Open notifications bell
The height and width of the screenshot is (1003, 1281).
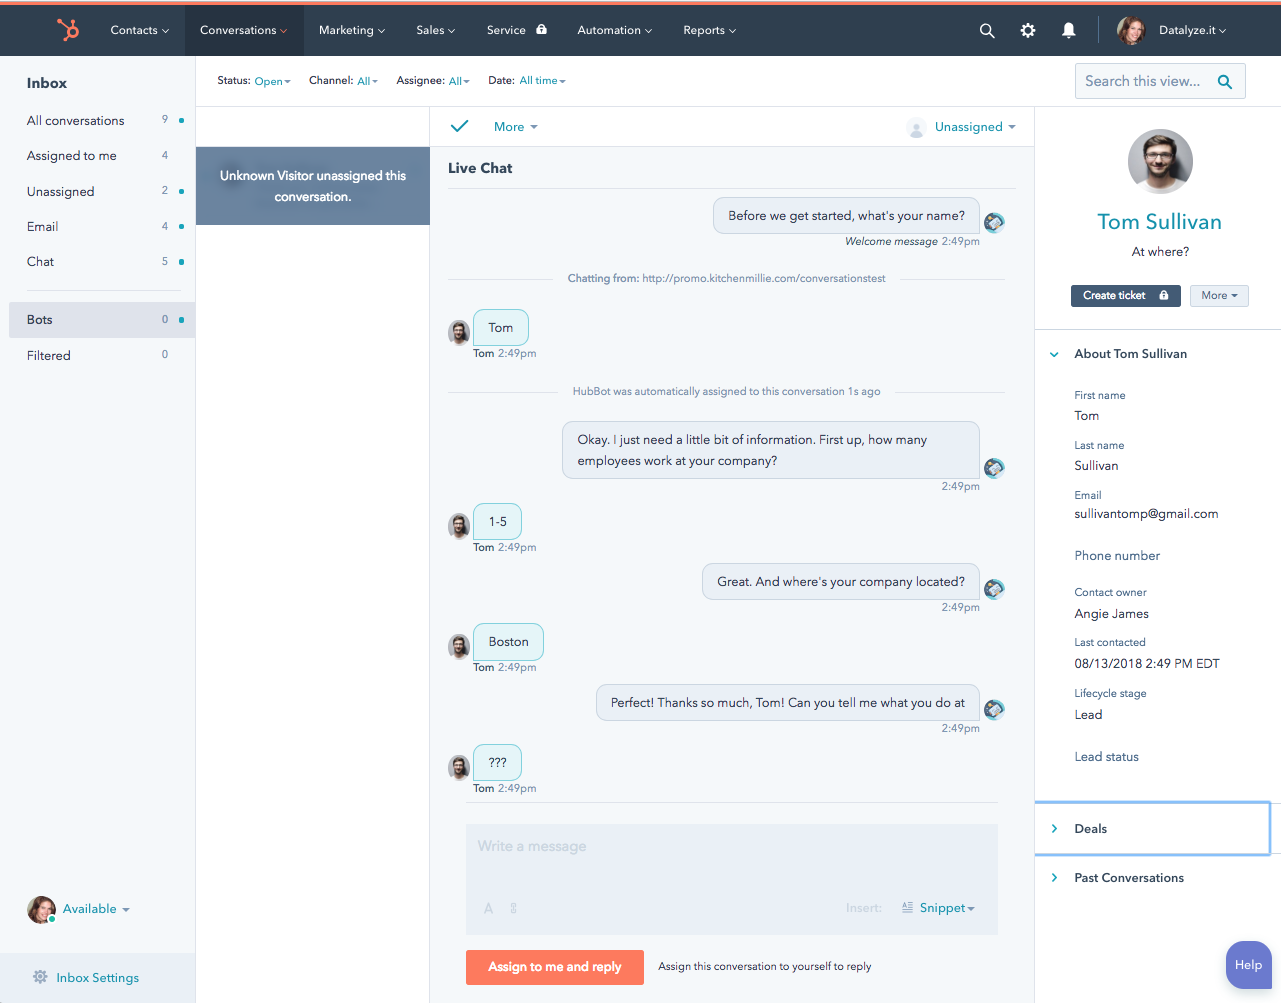click(x=1068, y=31)
